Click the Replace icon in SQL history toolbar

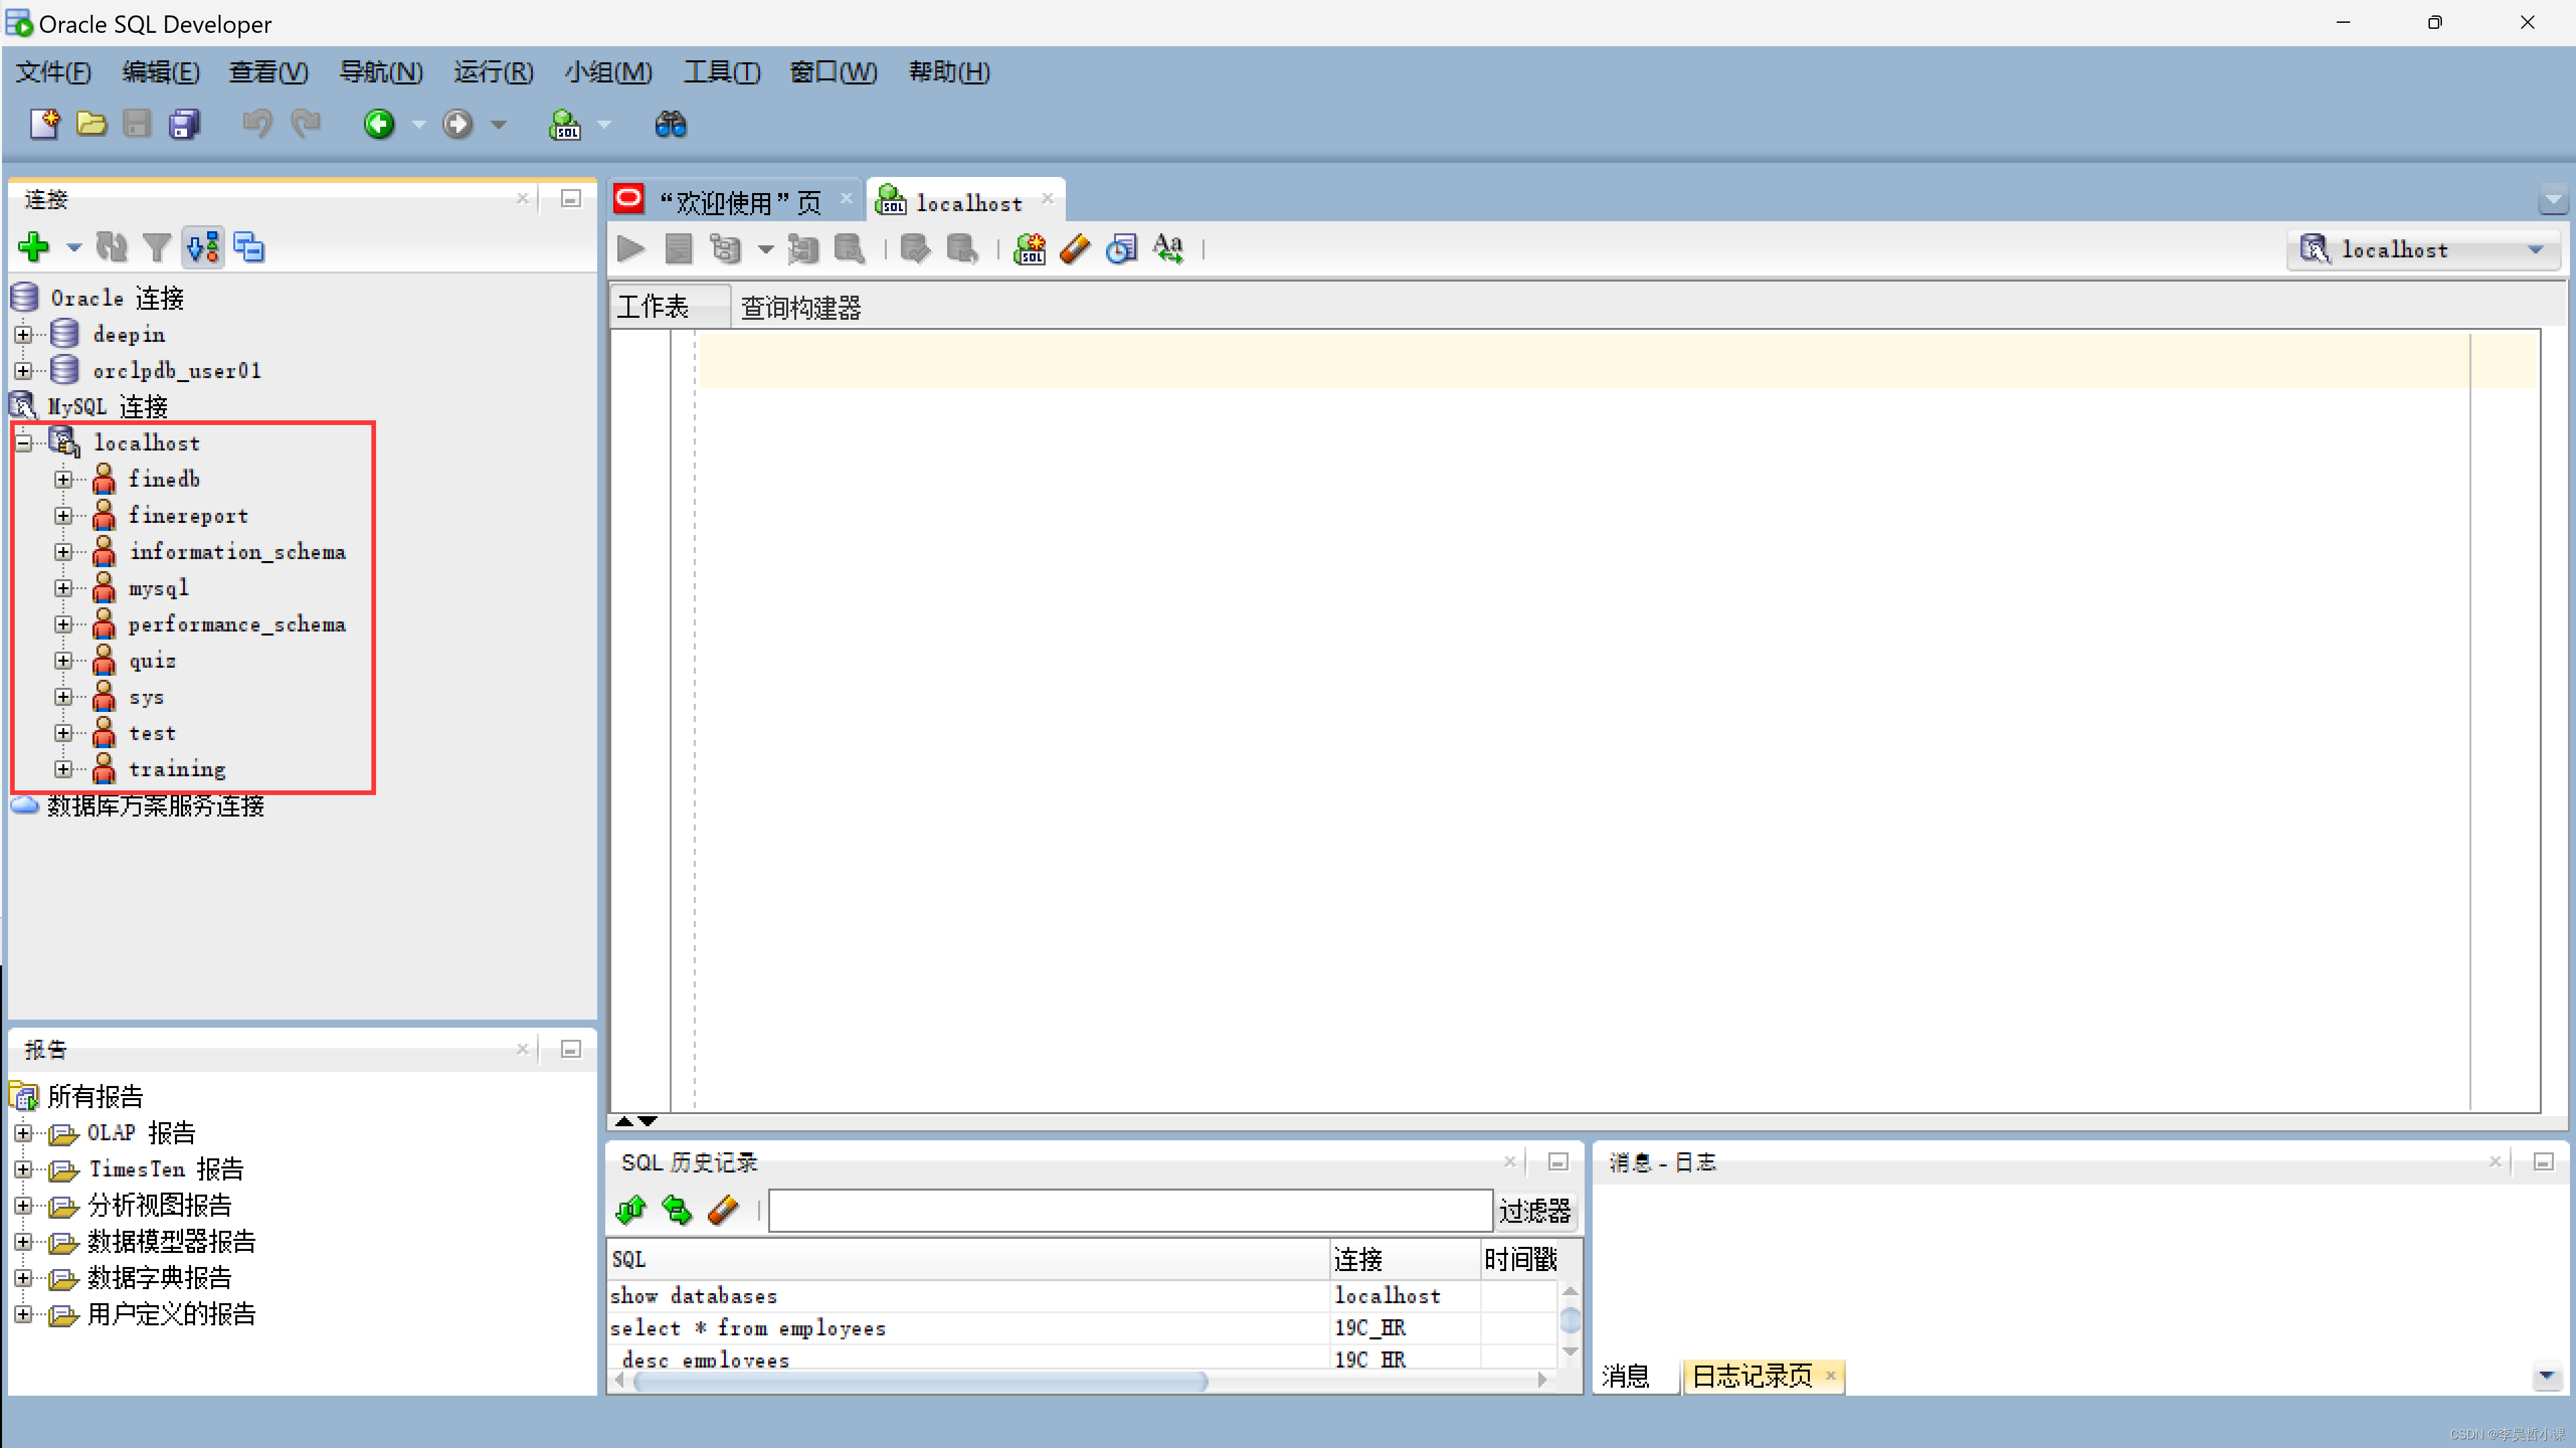click(677, 1210)
